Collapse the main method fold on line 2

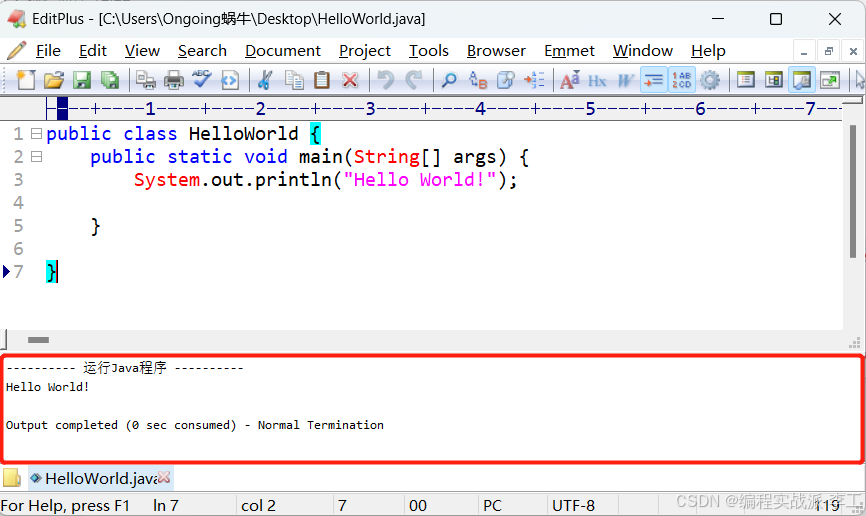[x=36, y=157]
